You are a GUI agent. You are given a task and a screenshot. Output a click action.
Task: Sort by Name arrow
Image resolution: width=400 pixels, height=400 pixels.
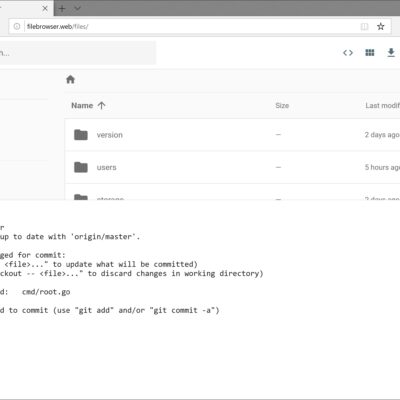point(101,106)
